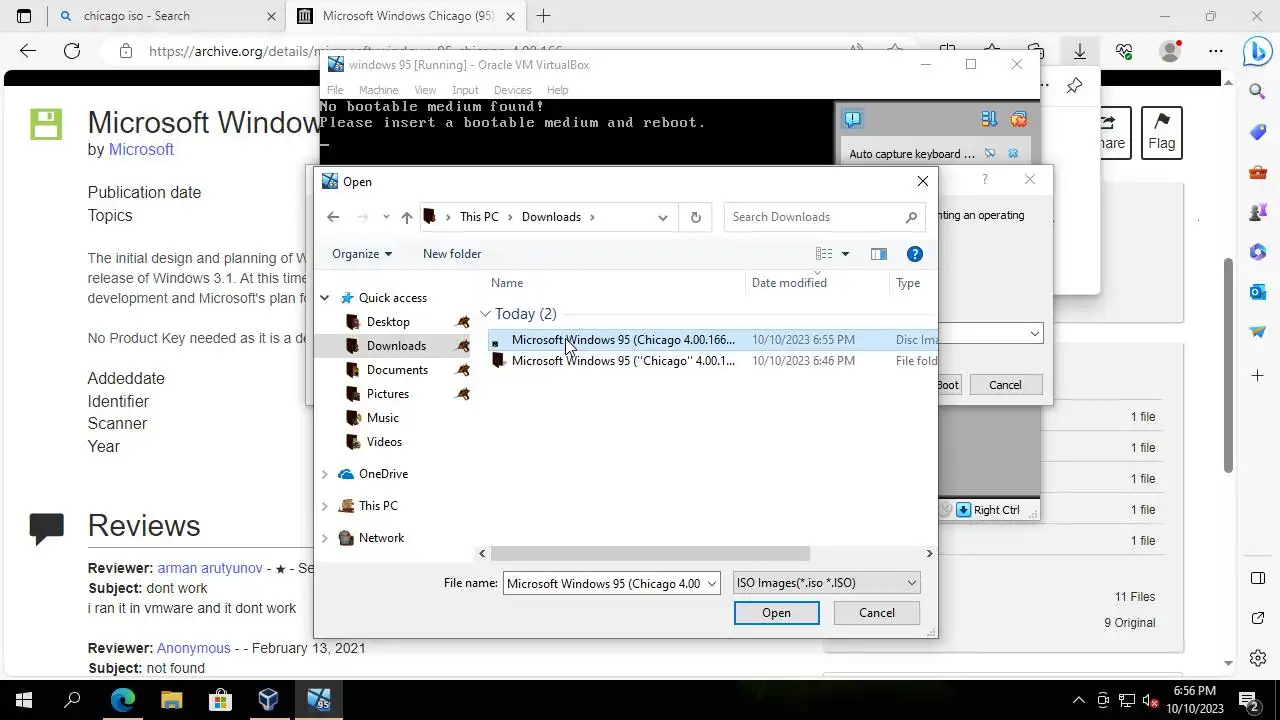
Task: Select Downloads in the navigation pane
Action: (396, 346)
